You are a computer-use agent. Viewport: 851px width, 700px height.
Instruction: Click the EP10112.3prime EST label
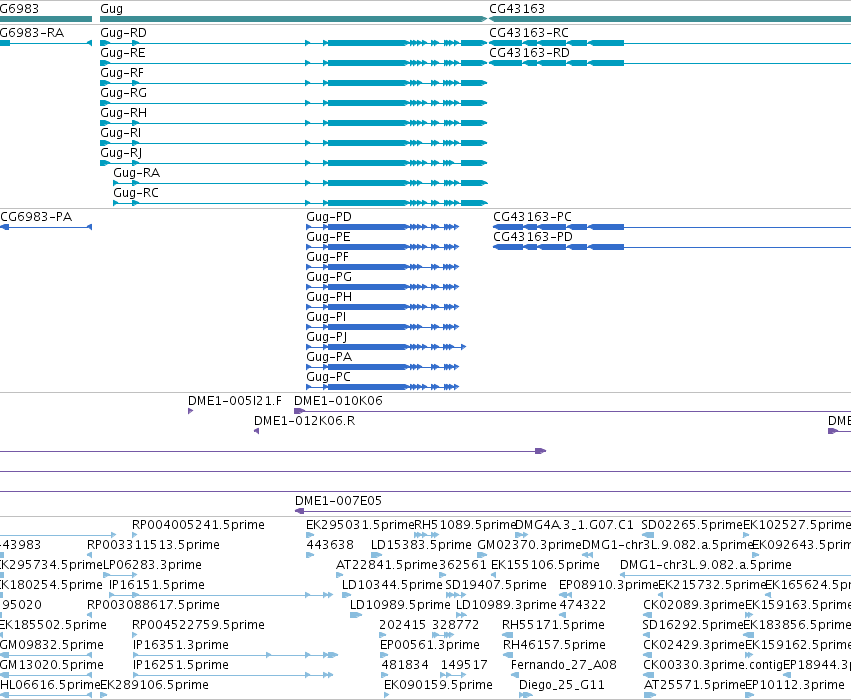(795, 685)
